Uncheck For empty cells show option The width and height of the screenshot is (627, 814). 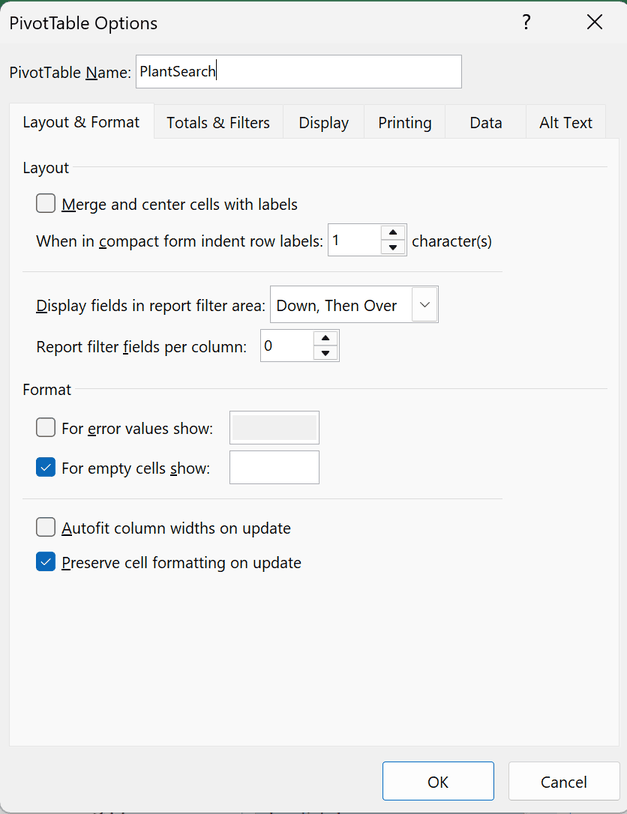click(x=46, y=467)
